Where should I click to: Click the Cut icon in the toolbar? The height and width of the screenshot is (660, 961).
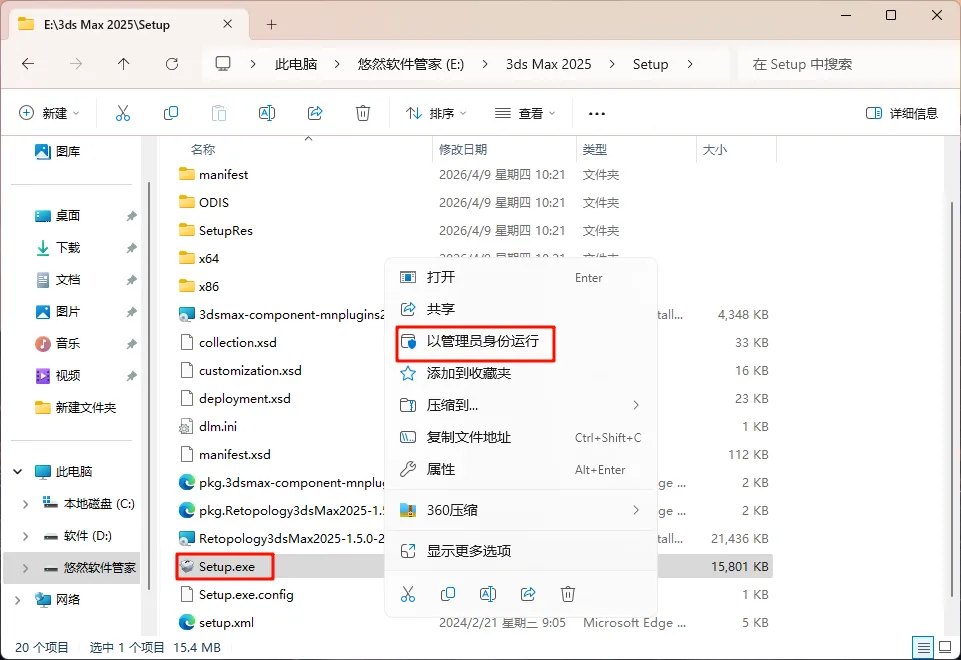123,113
